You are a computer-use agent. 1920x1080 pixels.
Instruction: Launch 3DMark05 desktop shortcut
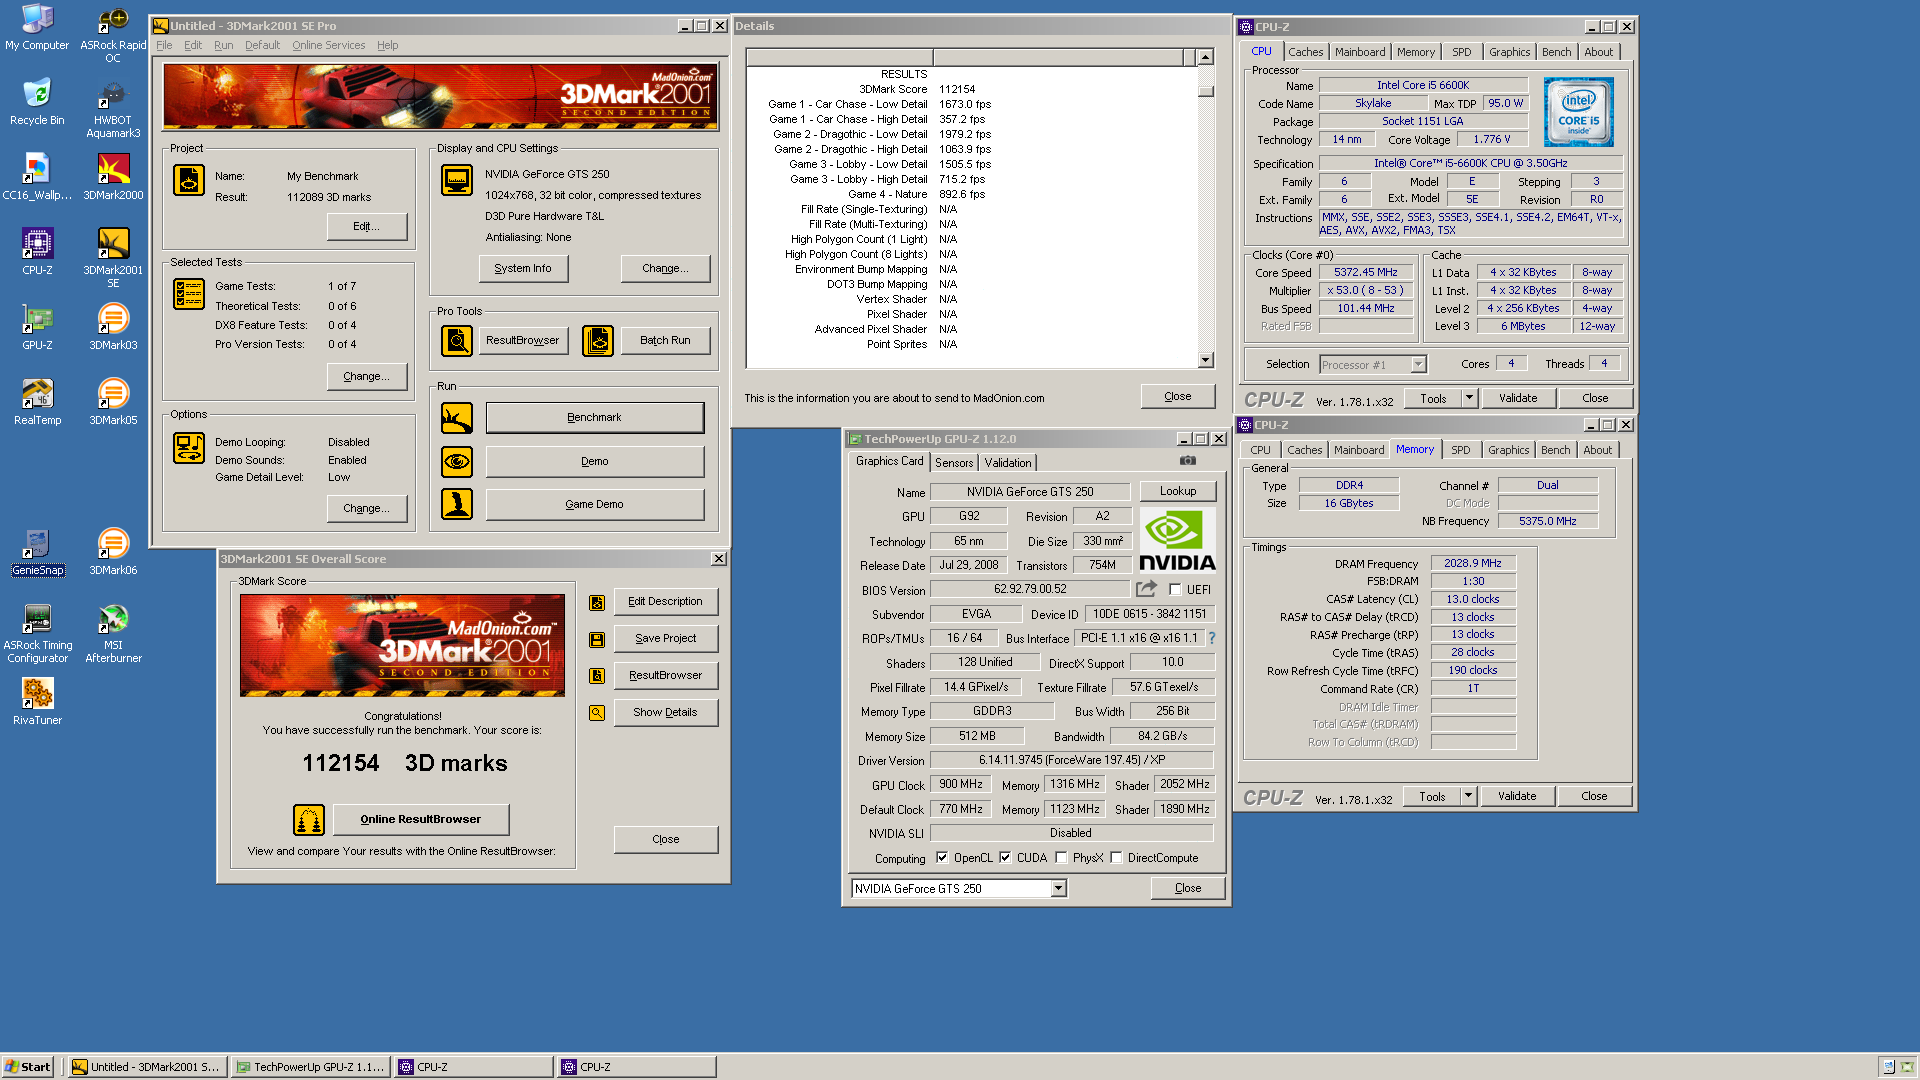pyautogui.click(x=113, y=402)
